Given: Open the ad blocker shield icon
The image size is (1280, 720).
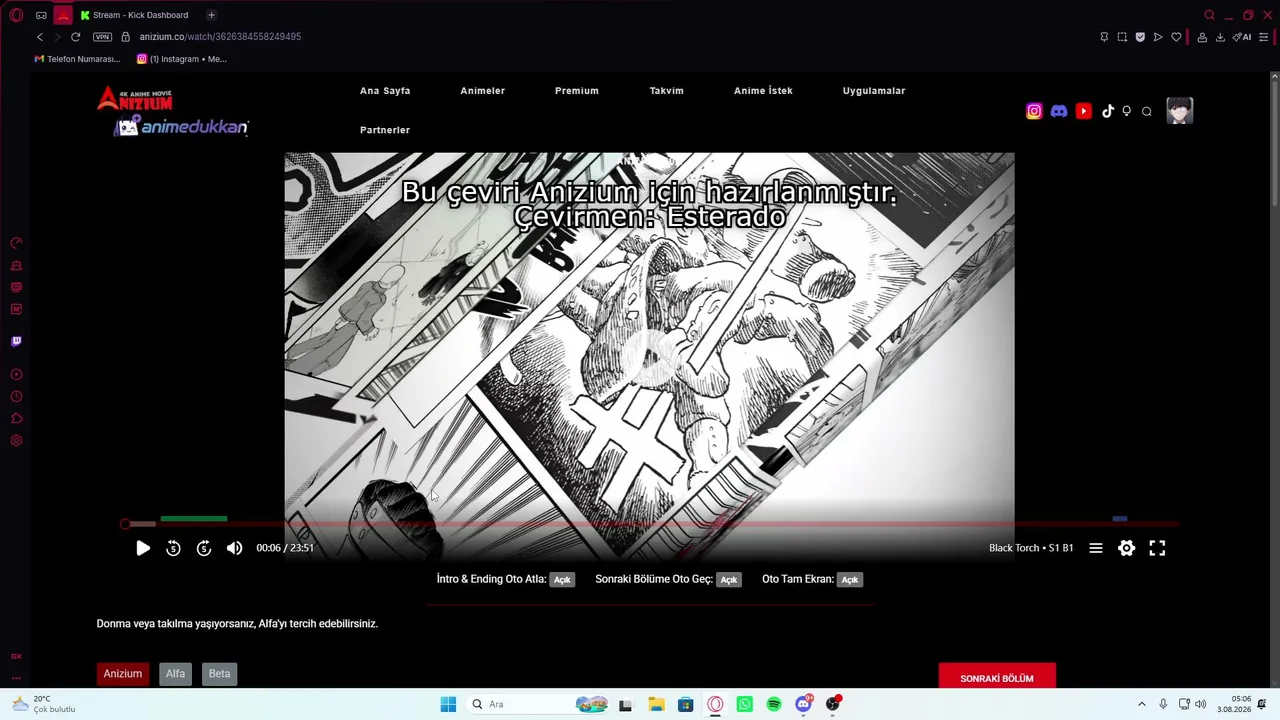Looking at the screenshot, I should click(x=1140, y=37).
